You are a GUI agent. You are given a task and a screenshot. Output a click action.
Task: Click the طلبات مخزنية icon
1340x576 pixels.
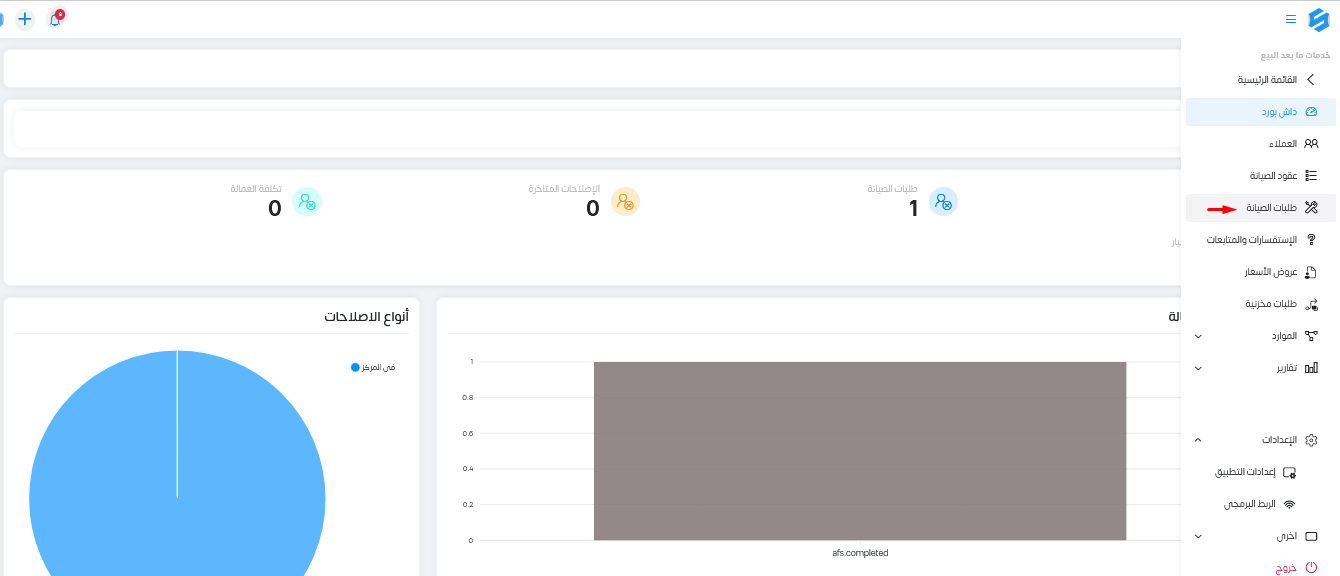point(1311,304)
